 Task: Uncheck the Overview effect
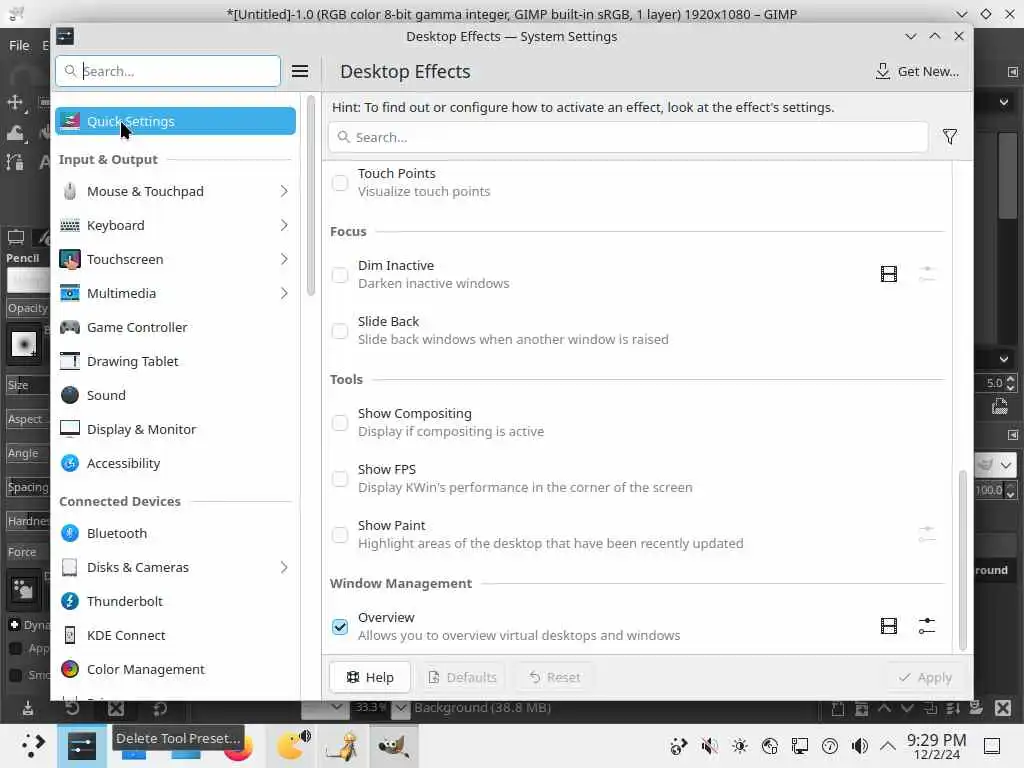[x=340, y=627]
